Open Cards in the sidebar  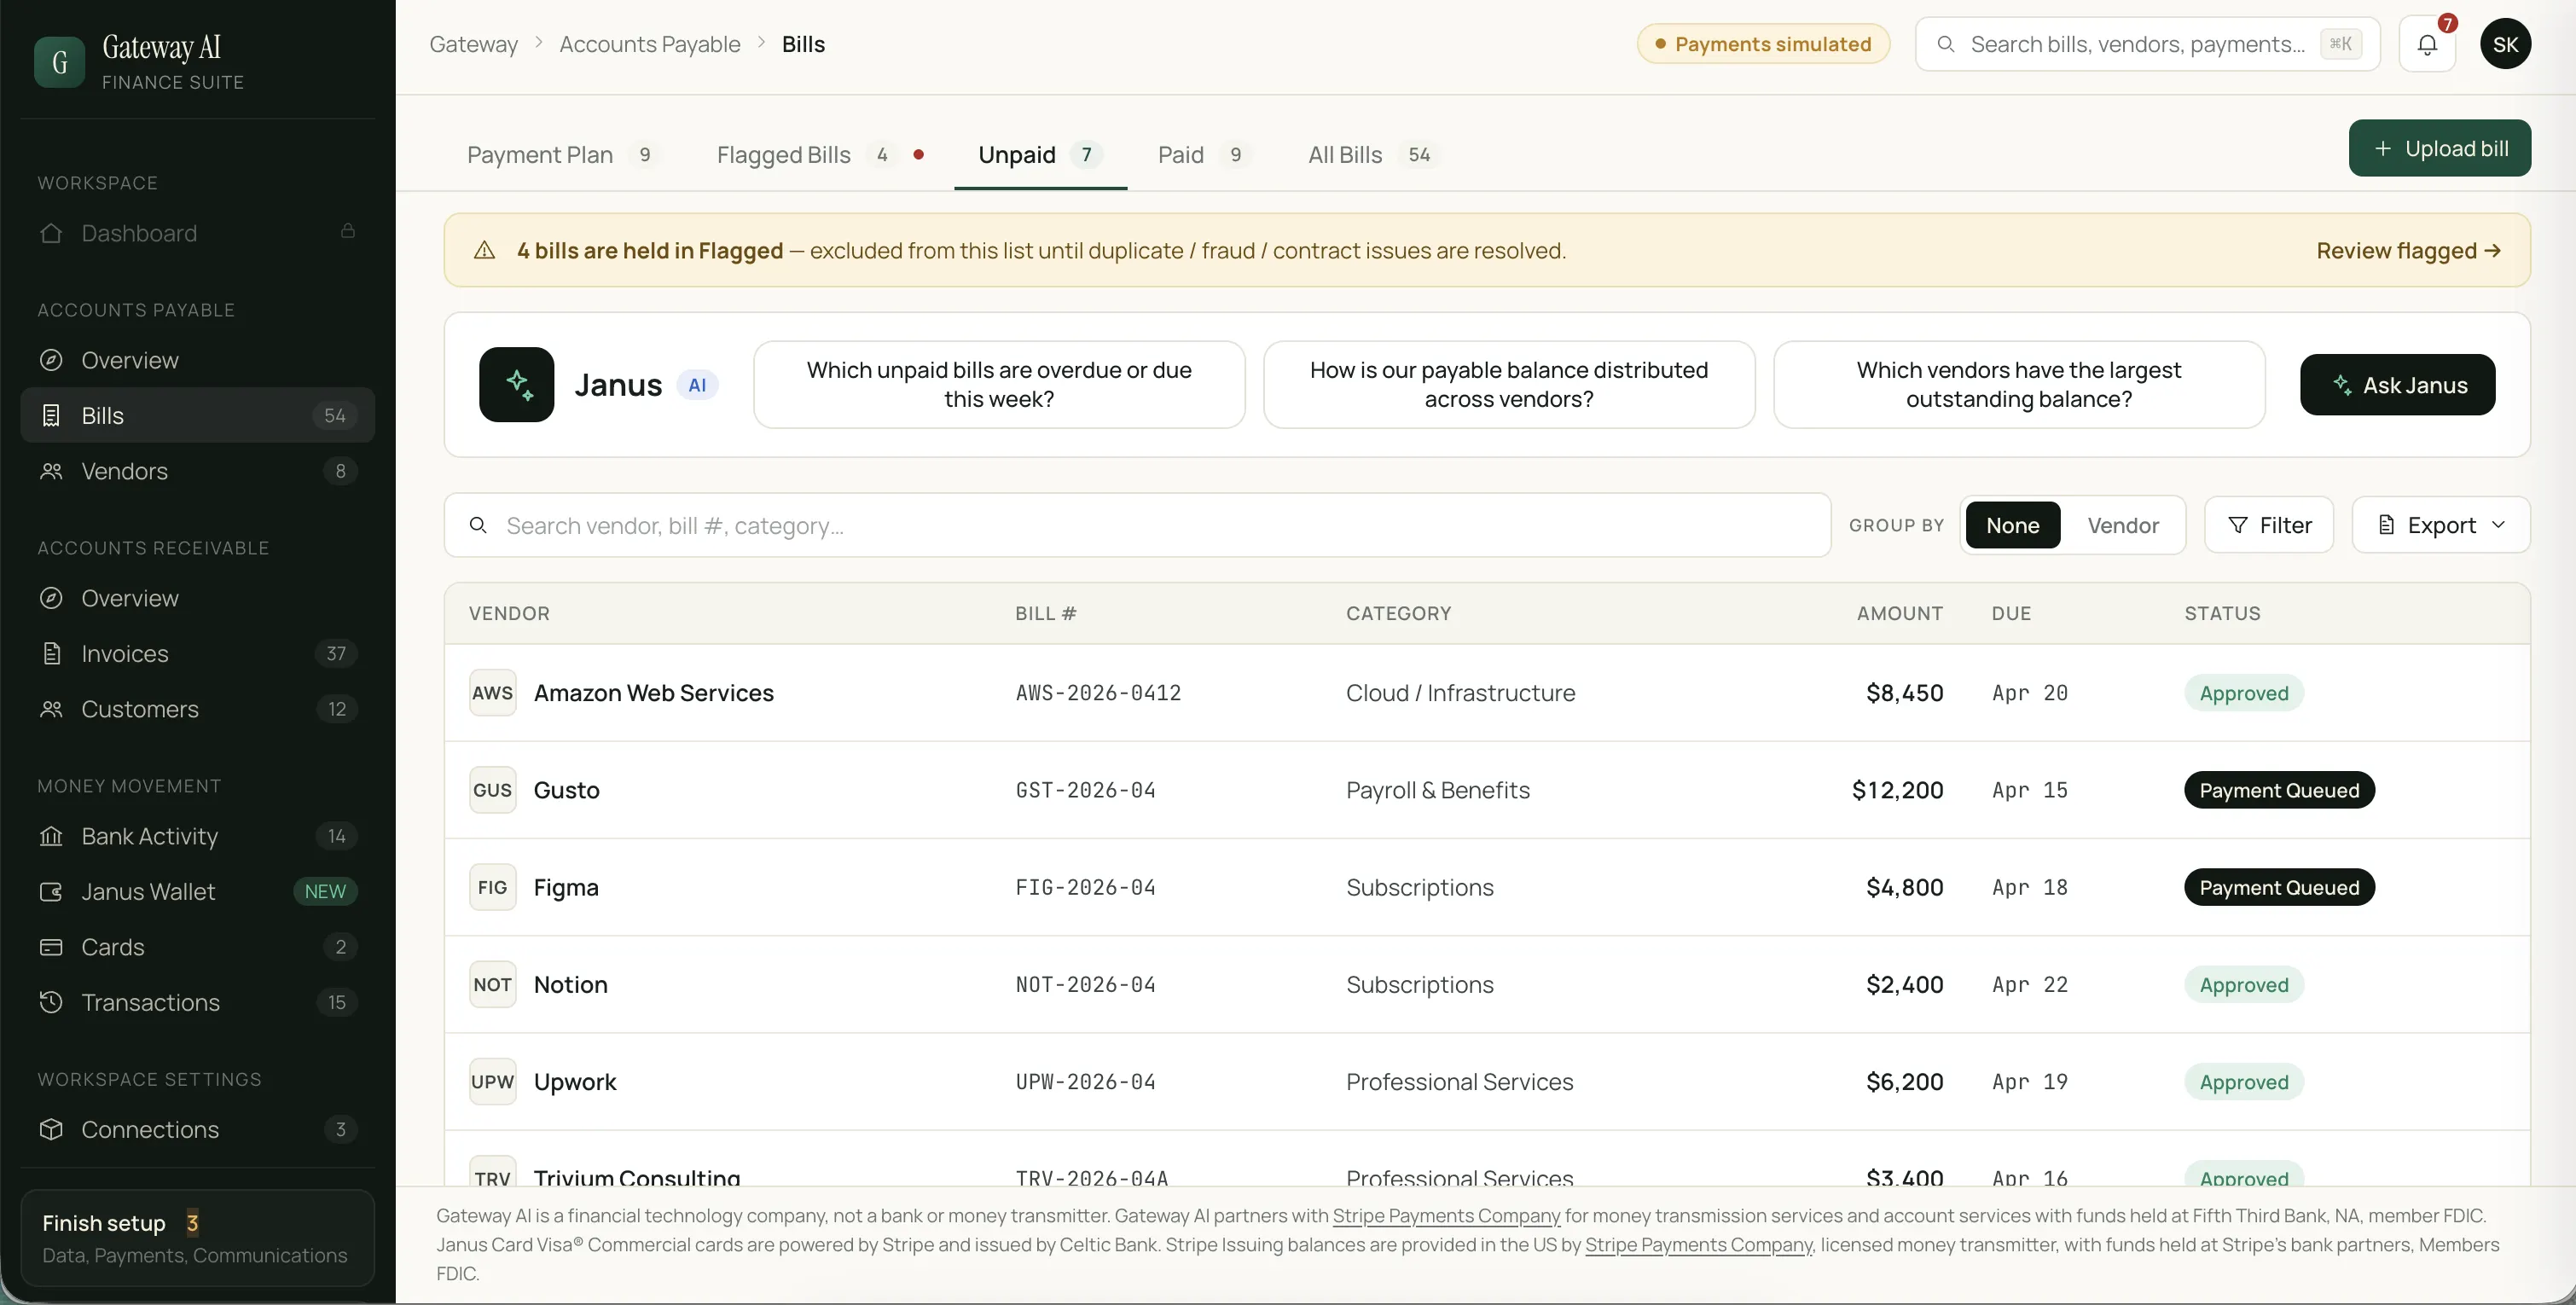click(x=197, y=947)
